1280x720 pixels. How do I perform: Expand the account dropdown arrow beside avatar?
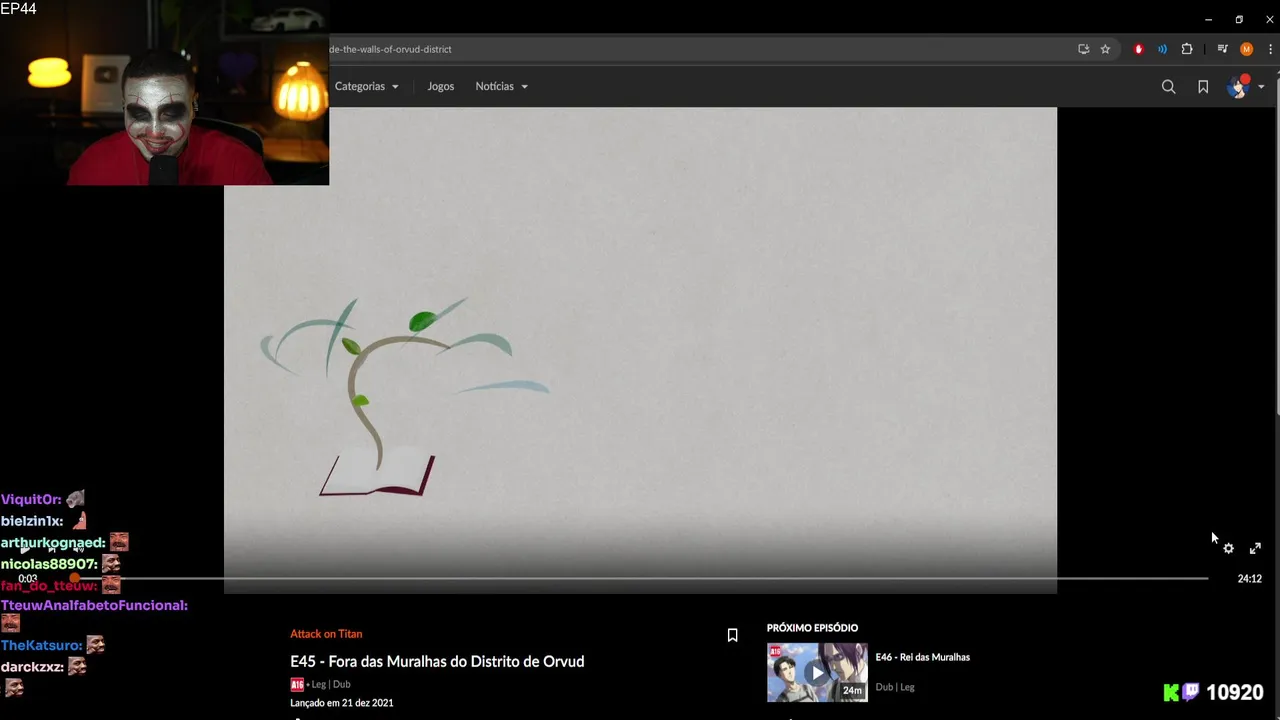point(1261,87)
